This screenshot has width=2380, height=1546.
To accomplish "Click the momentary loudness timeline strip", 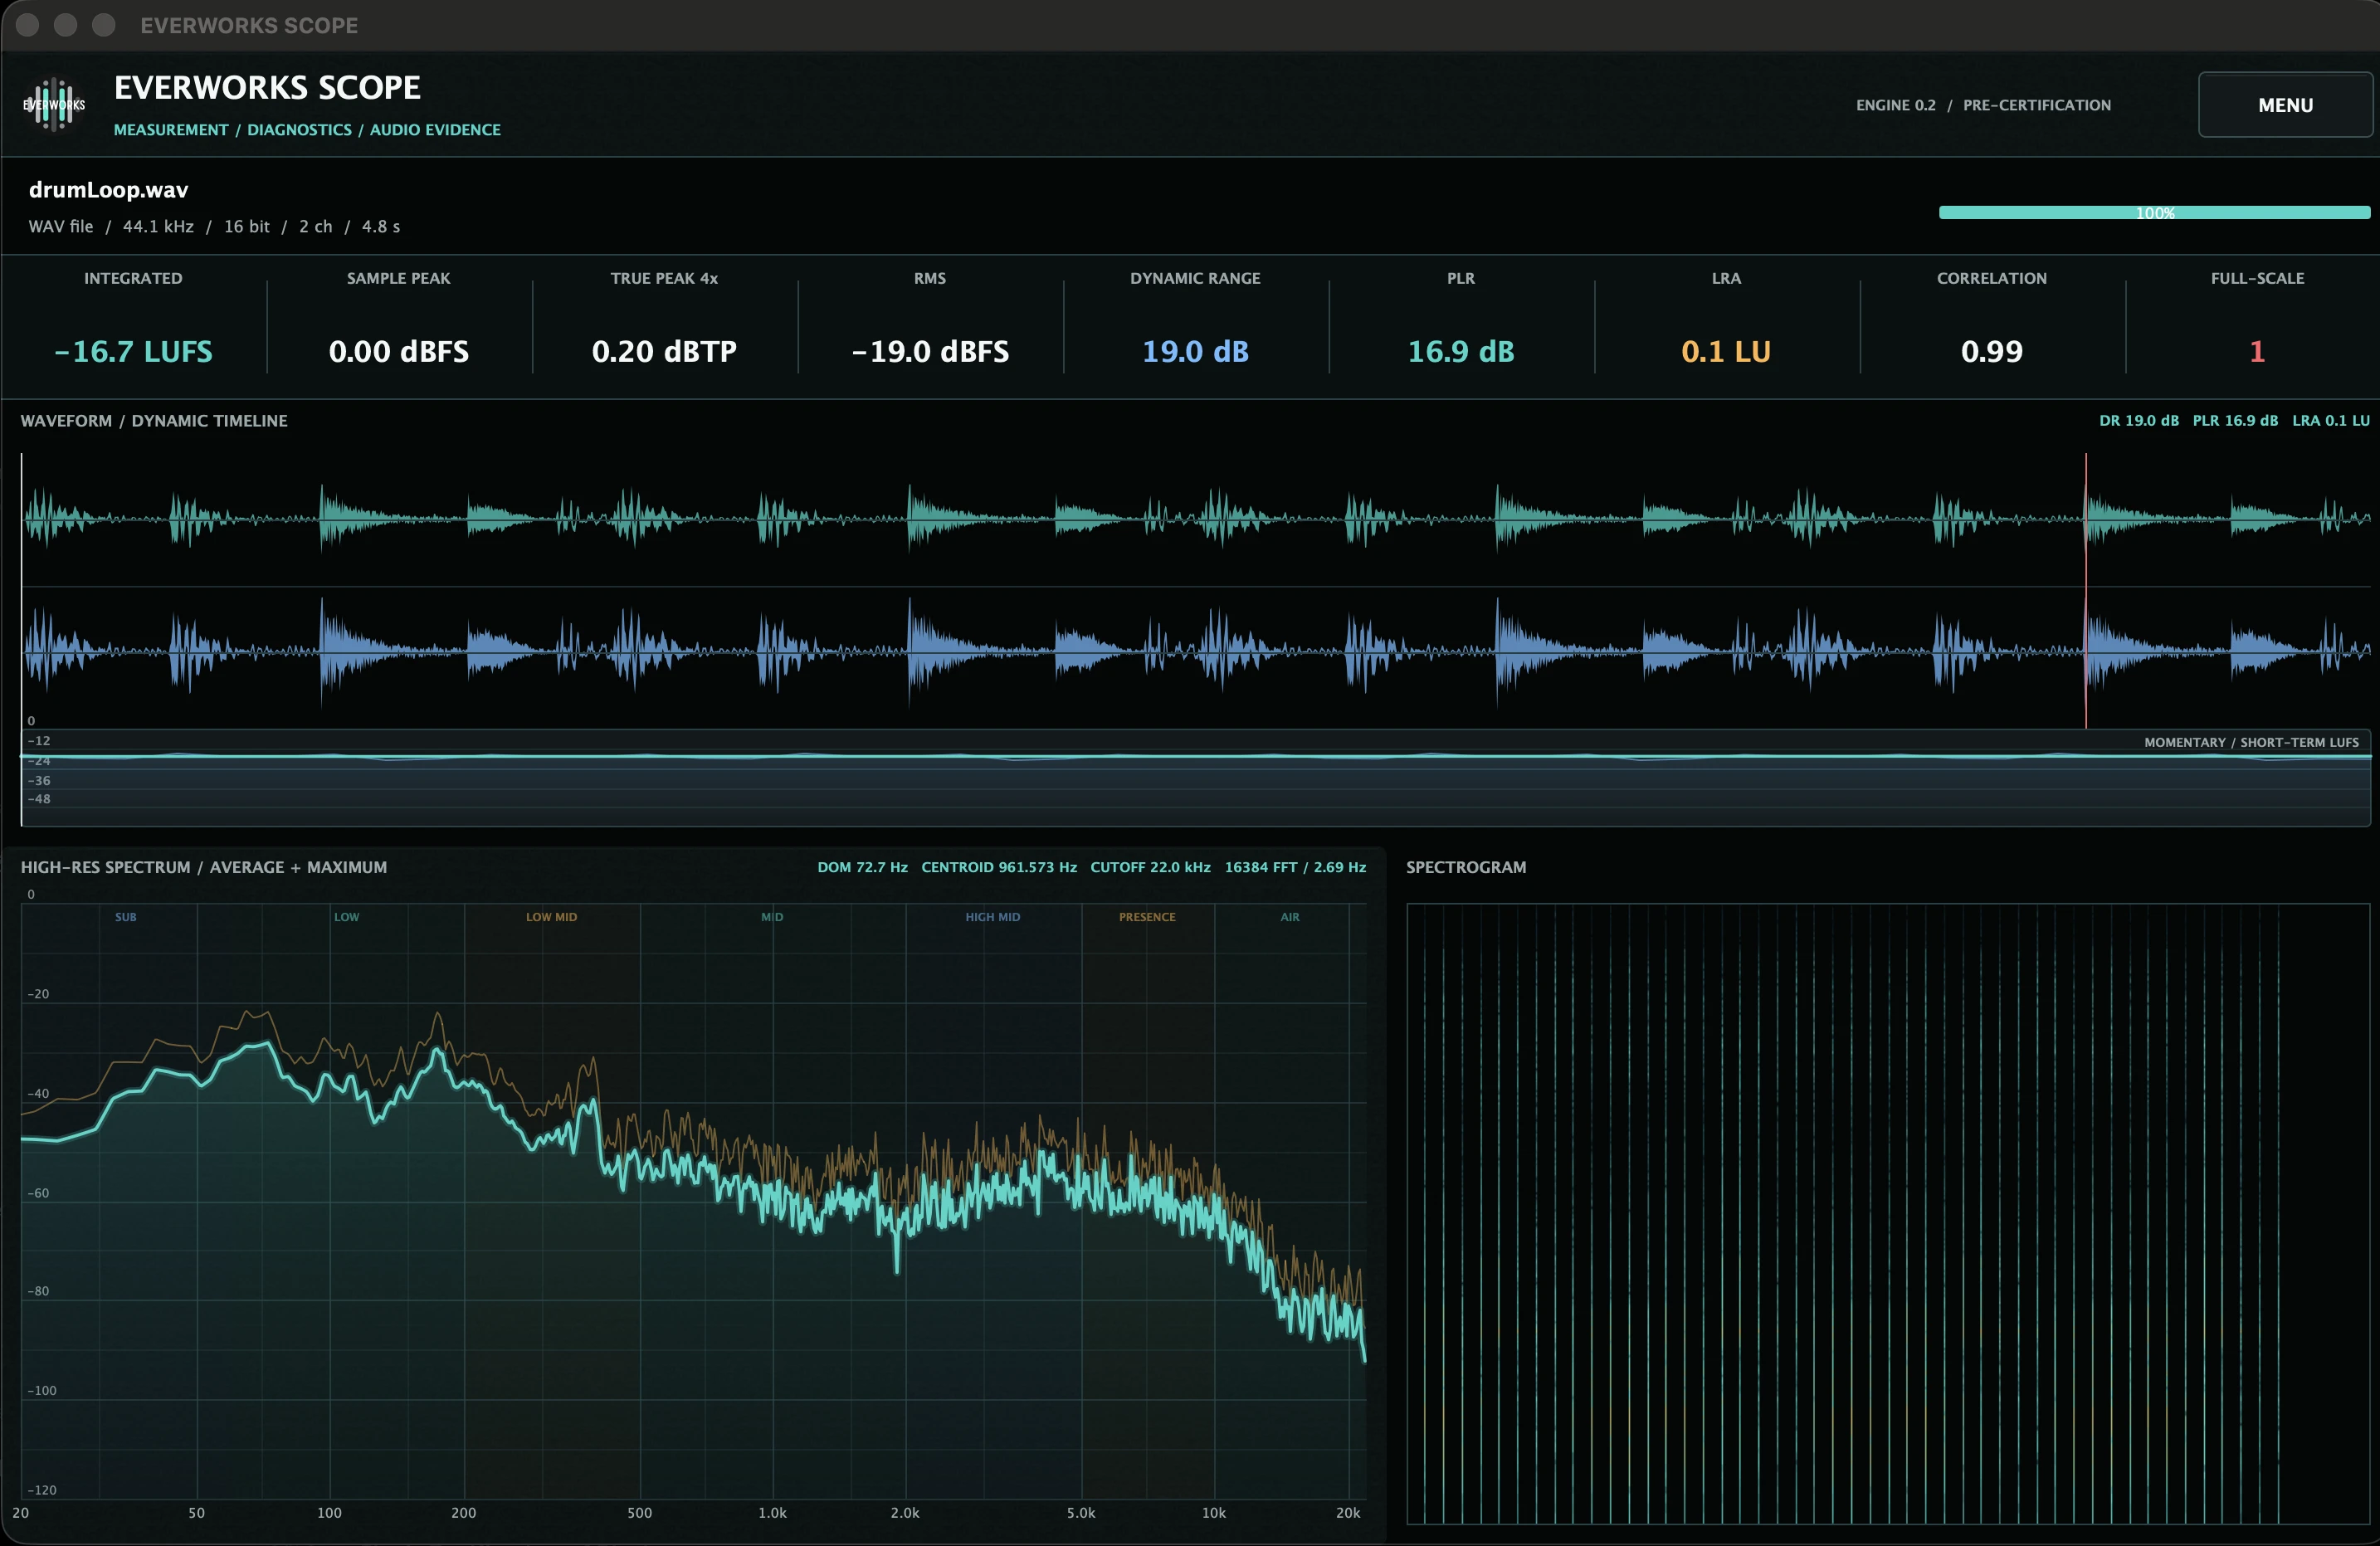I will click(1196, 778).
